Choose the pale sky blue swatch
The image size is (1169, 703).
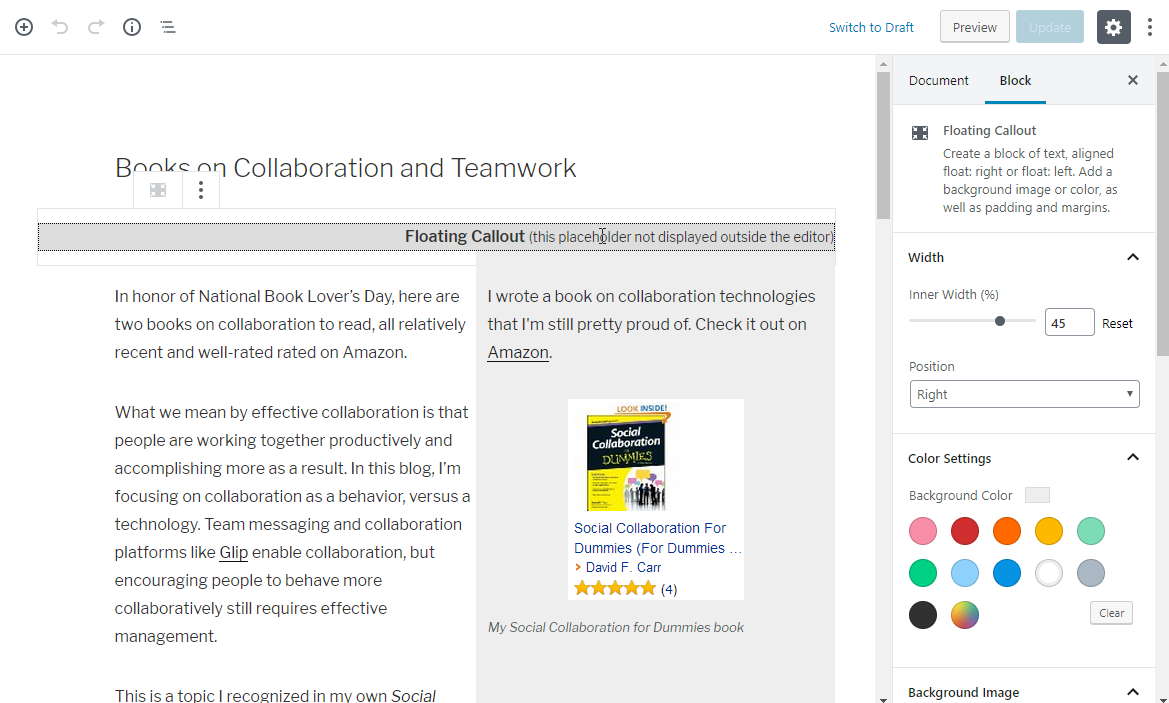pos(965,573)
